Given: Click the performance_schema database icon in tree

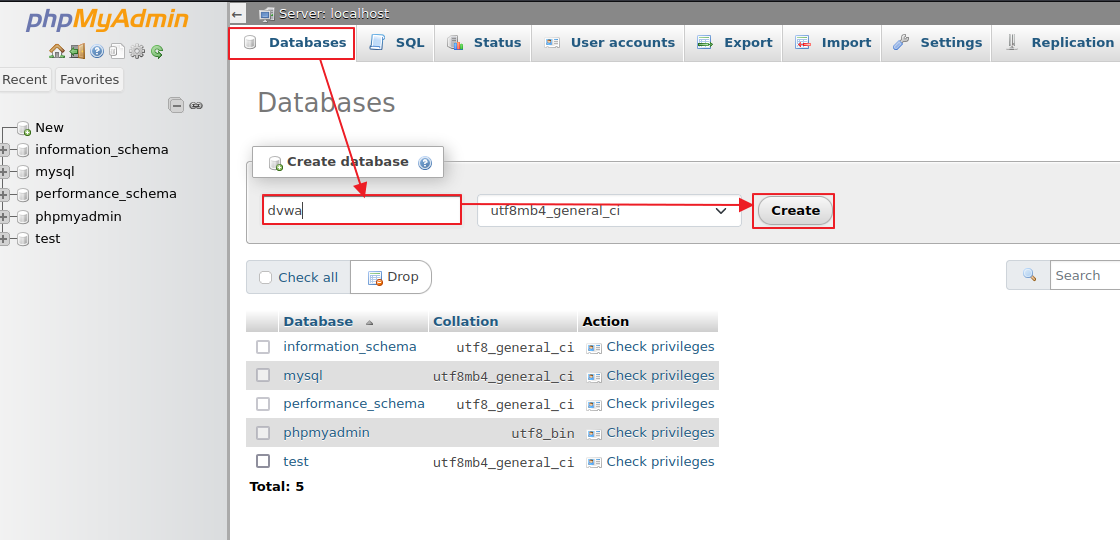Looking at the screenshot, I should click(24, 194).
